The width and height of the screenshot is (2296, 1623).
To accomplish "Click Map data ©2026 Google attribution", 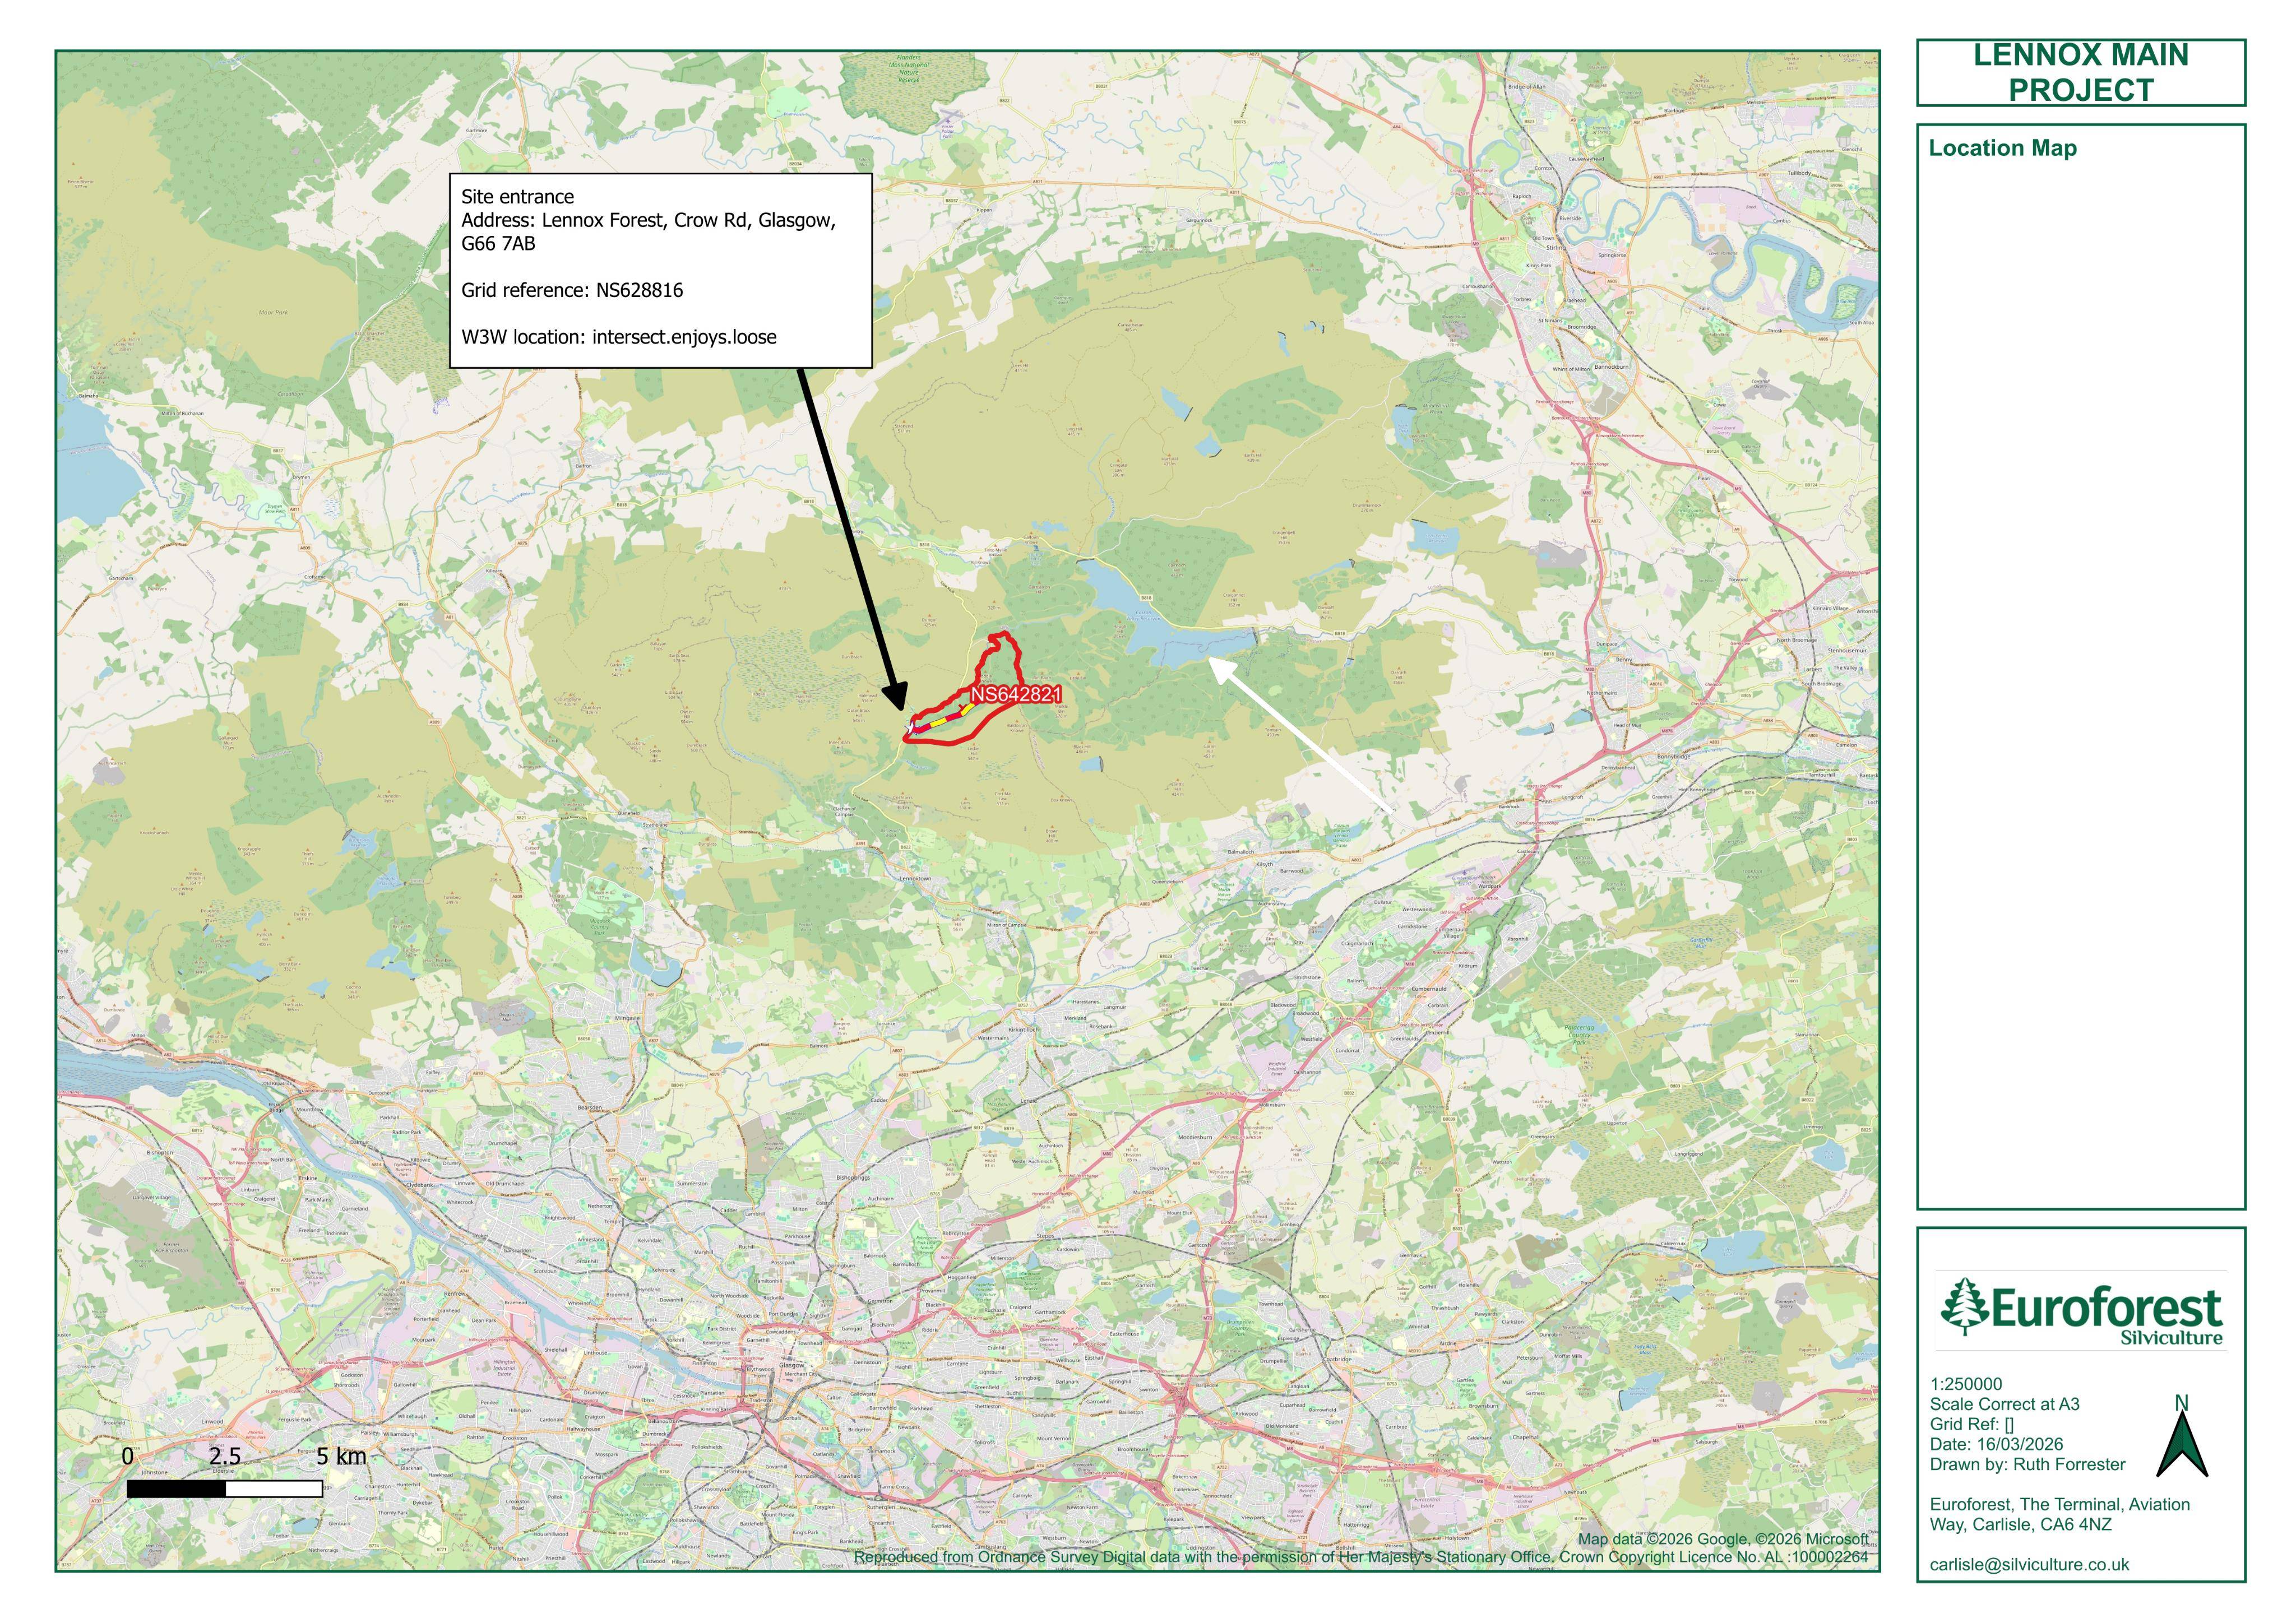I will pyautogui.click(x=1722, y=1539).
